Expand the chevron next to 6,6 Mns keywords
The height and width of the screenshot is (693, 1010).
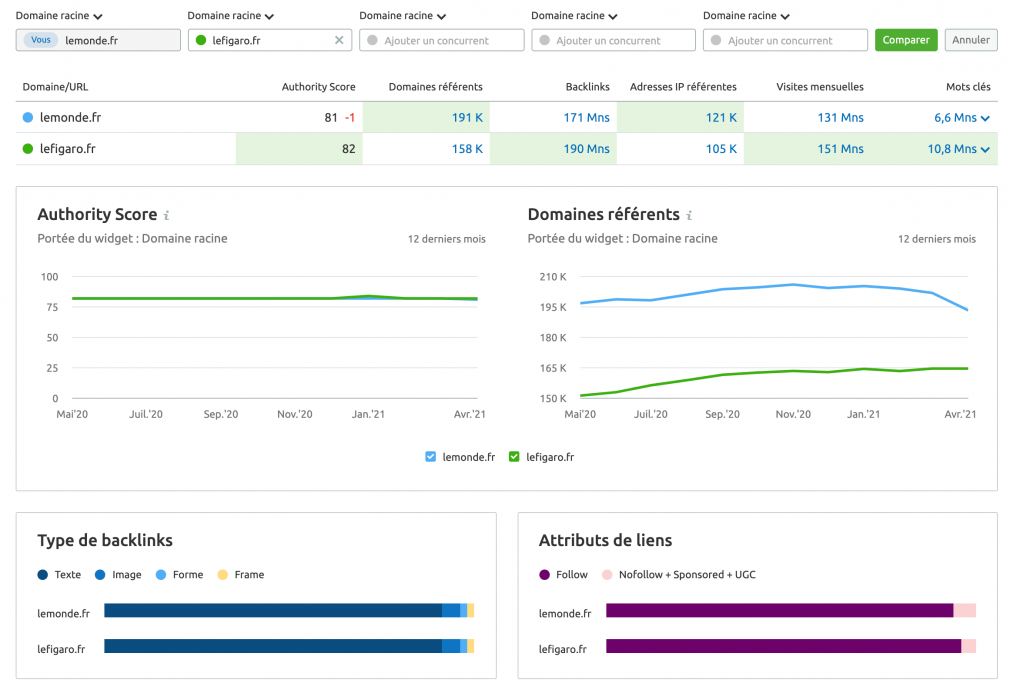(985, 118)
